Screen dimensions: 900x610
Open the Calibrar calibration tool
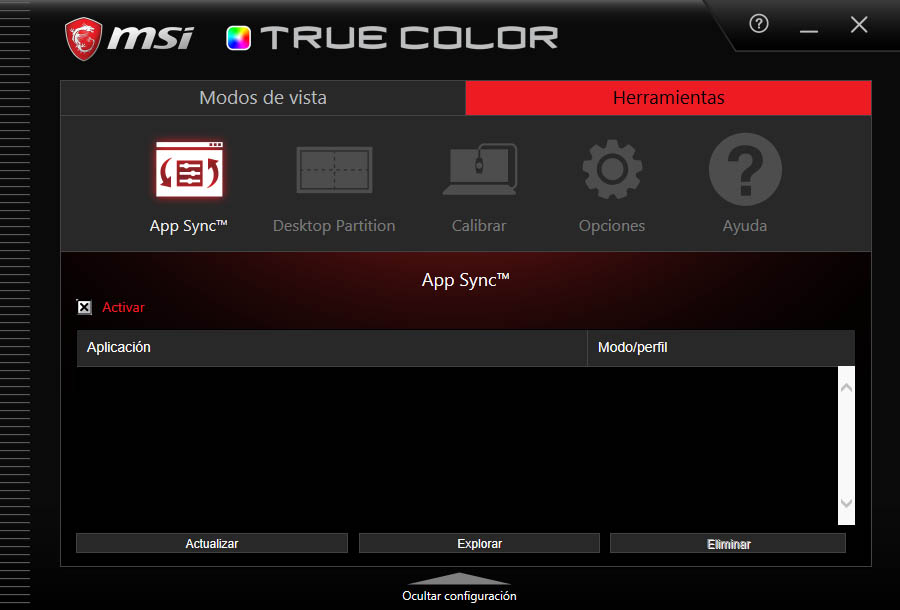coord(479,170)
